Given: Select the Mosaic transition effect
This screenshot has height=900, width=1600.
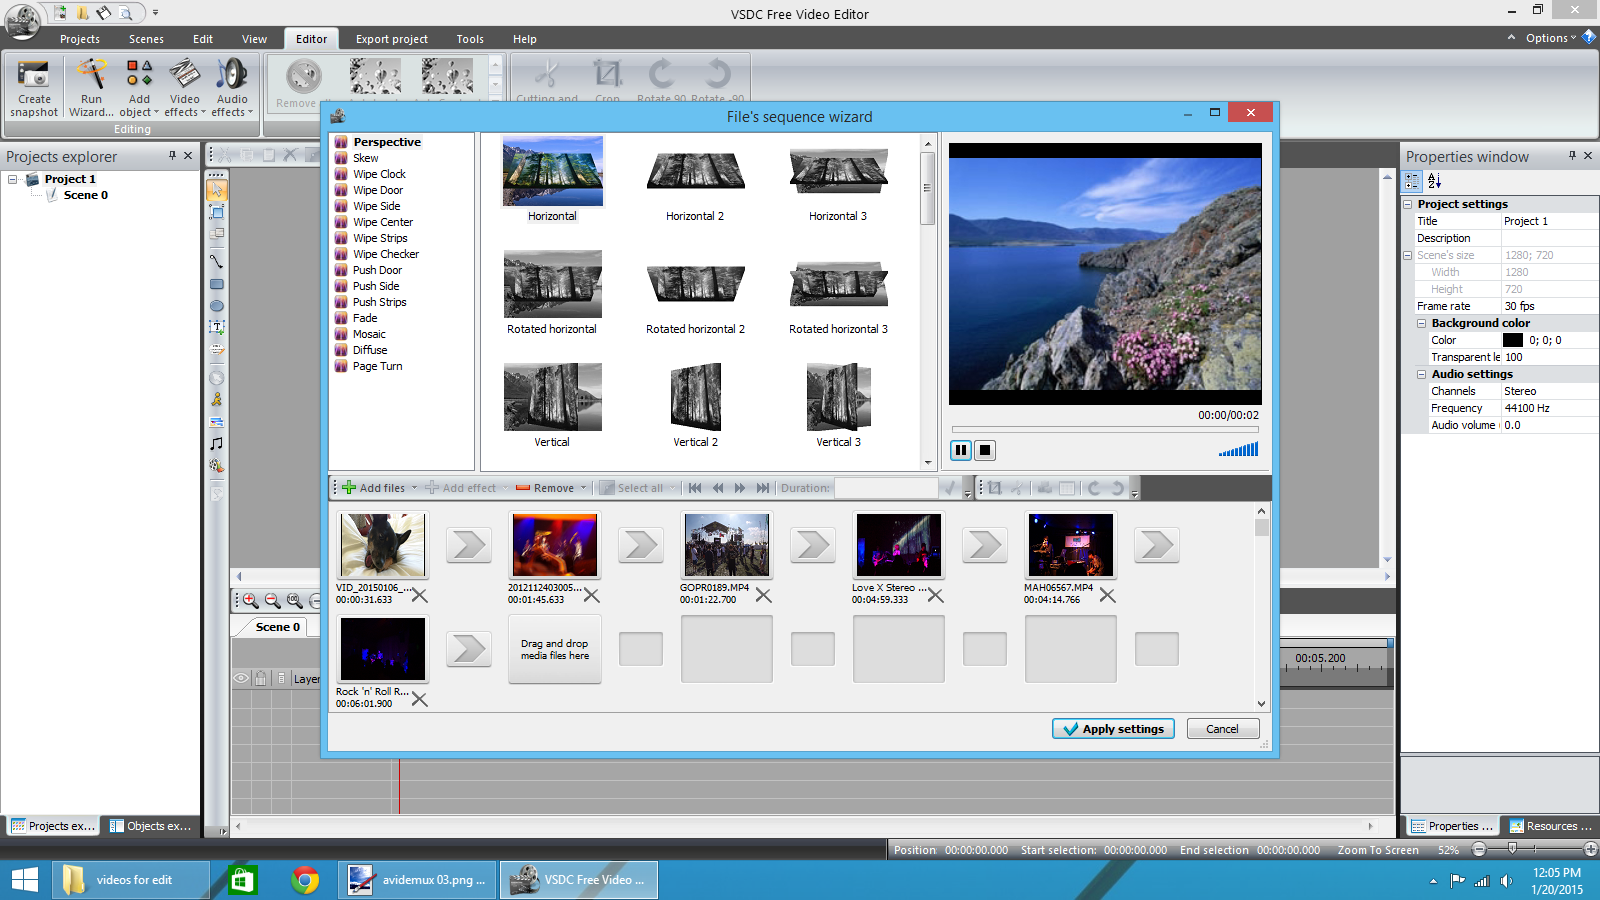Looking at the screenshot, I should [369, 333].
